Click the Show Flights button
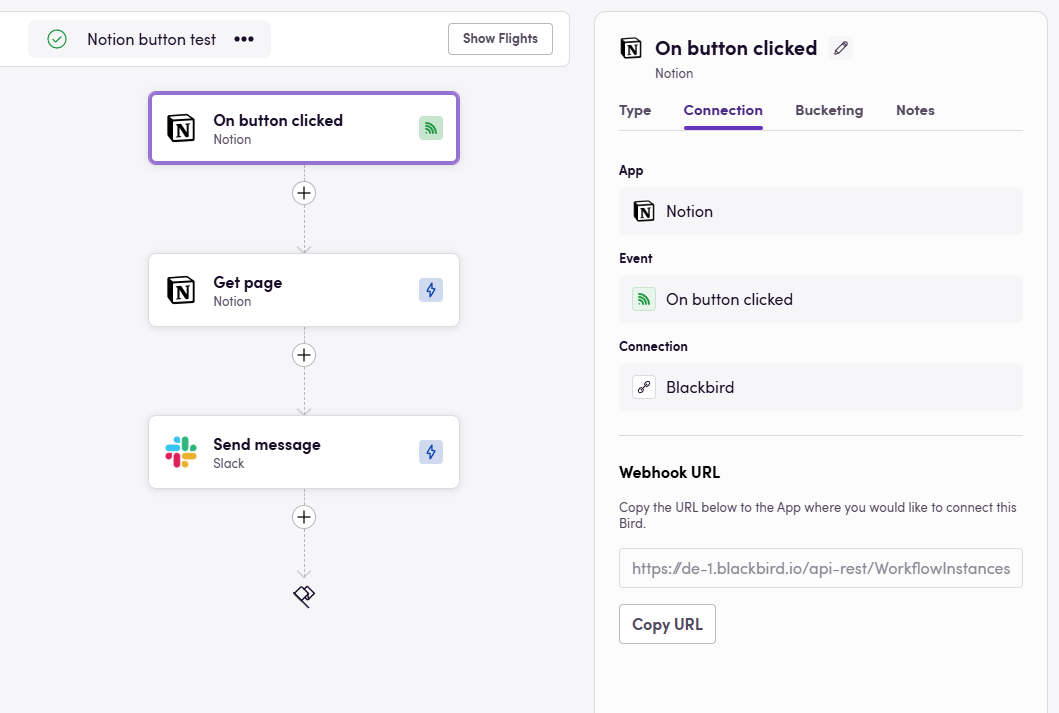This screenshot has width=1059, height=713. click(x=500, y=39)
